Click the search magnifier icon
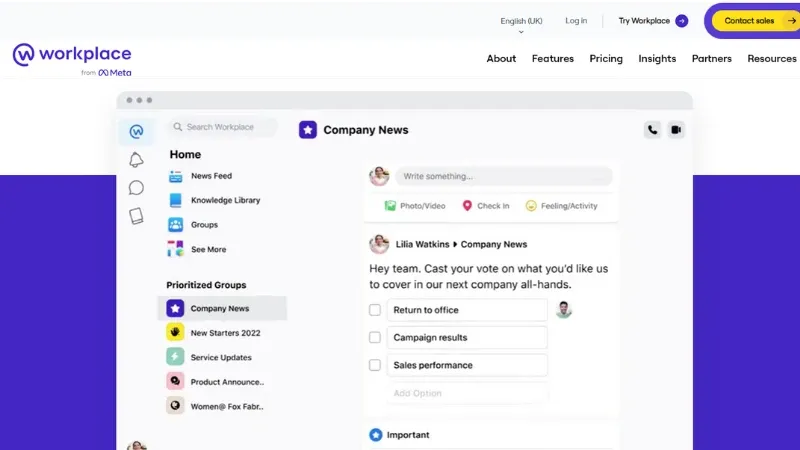Viewport: 800px width, 450px height. tap(178, 127)
